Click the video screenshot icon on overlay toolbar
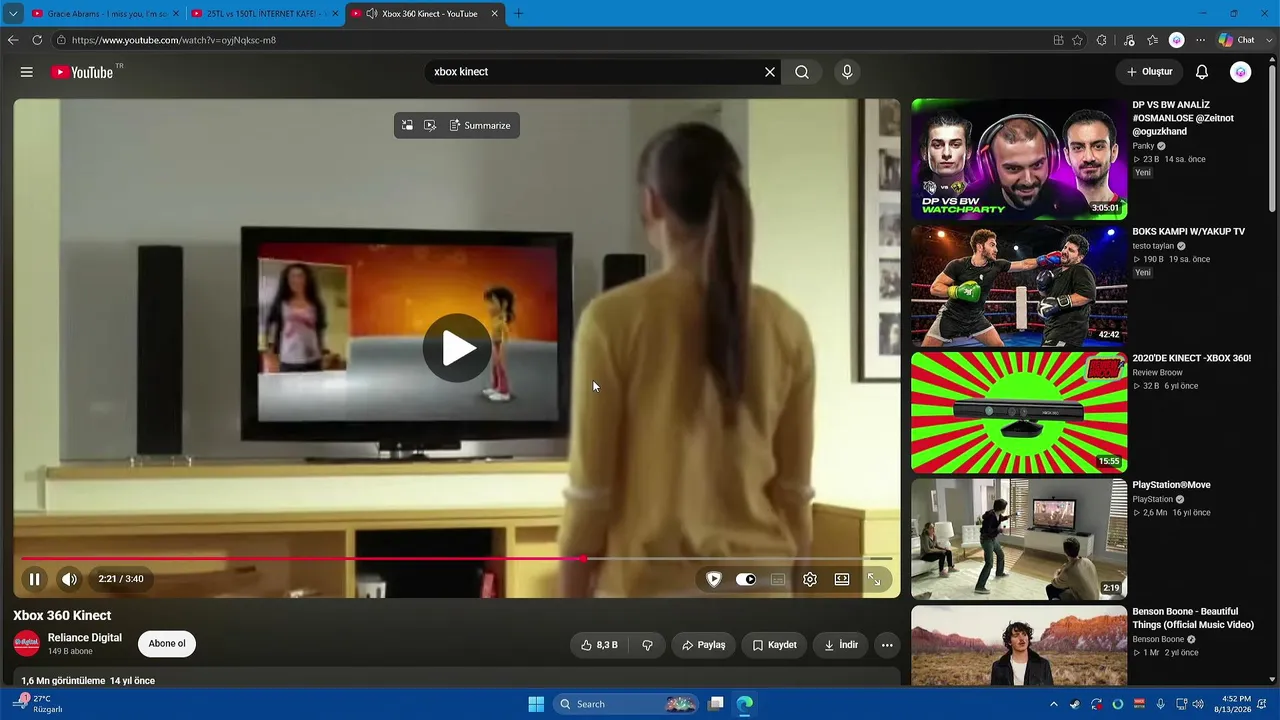1280x720 pixels. (430, 125)
